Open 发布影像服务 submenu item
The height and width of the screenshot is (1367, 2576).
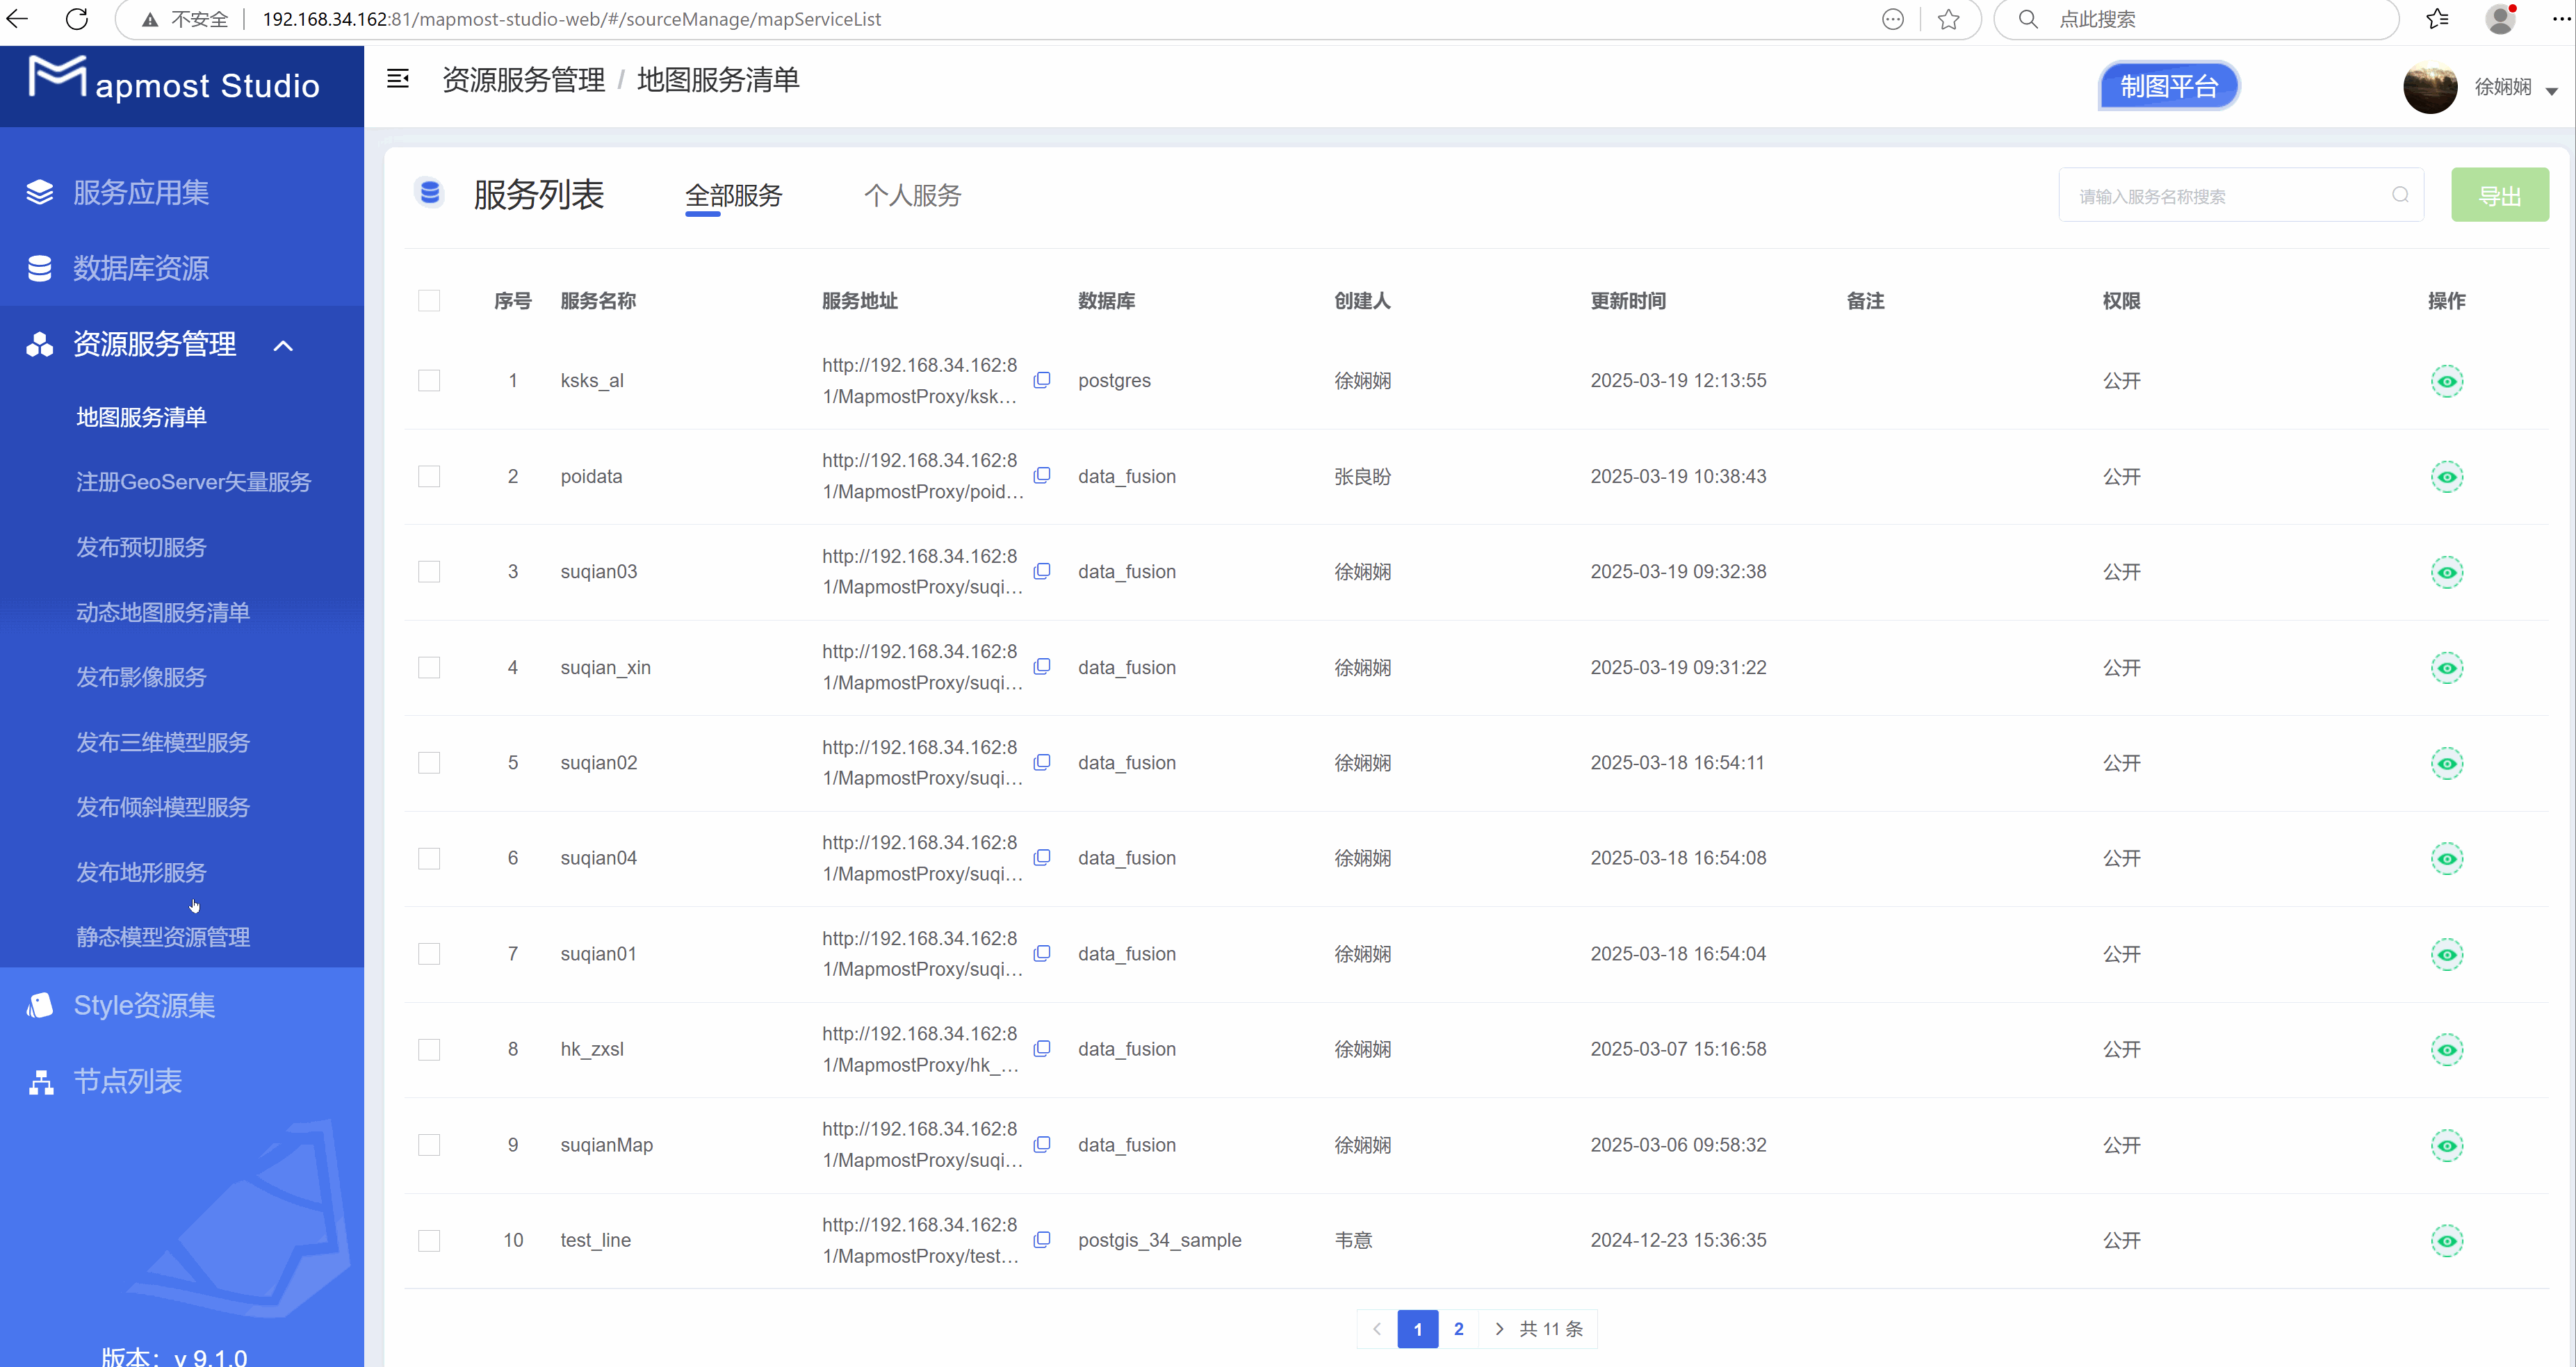(x=141, y=677)
